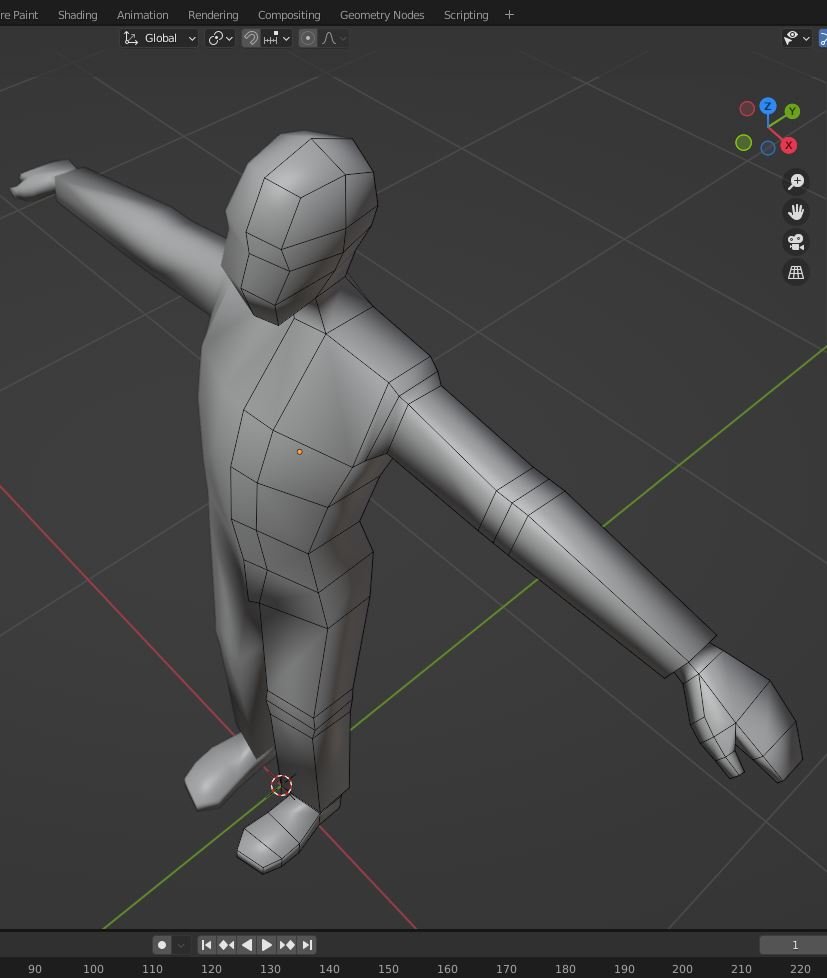The height and width of the screenshot is (978, 827).
Task: Click the current frame field showing 1
Action: pos(793,945)
